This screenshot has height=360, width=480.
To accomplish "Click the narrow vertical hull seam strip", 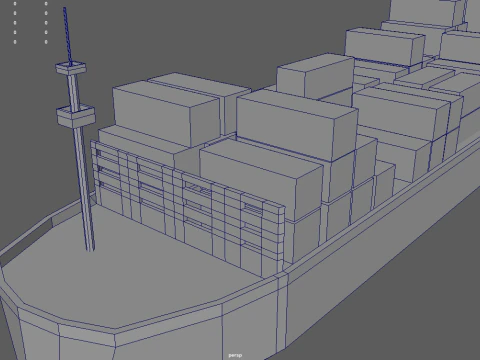I will (x=282, y=313).
